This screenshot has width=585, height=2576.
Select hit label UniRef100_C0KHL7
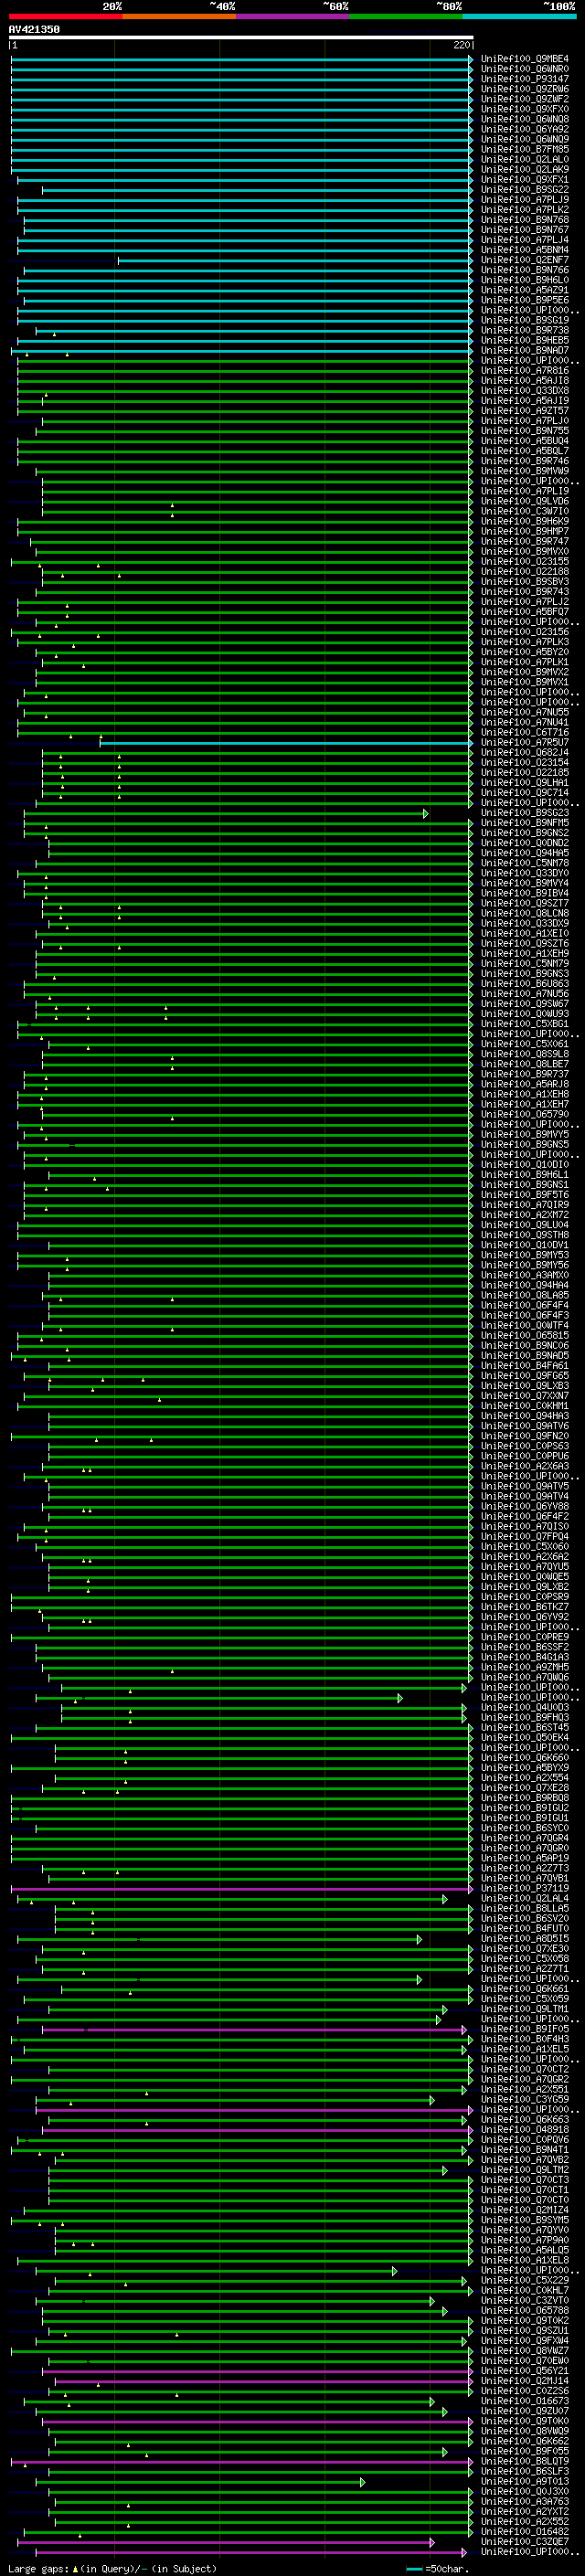tap(525, 2291)
